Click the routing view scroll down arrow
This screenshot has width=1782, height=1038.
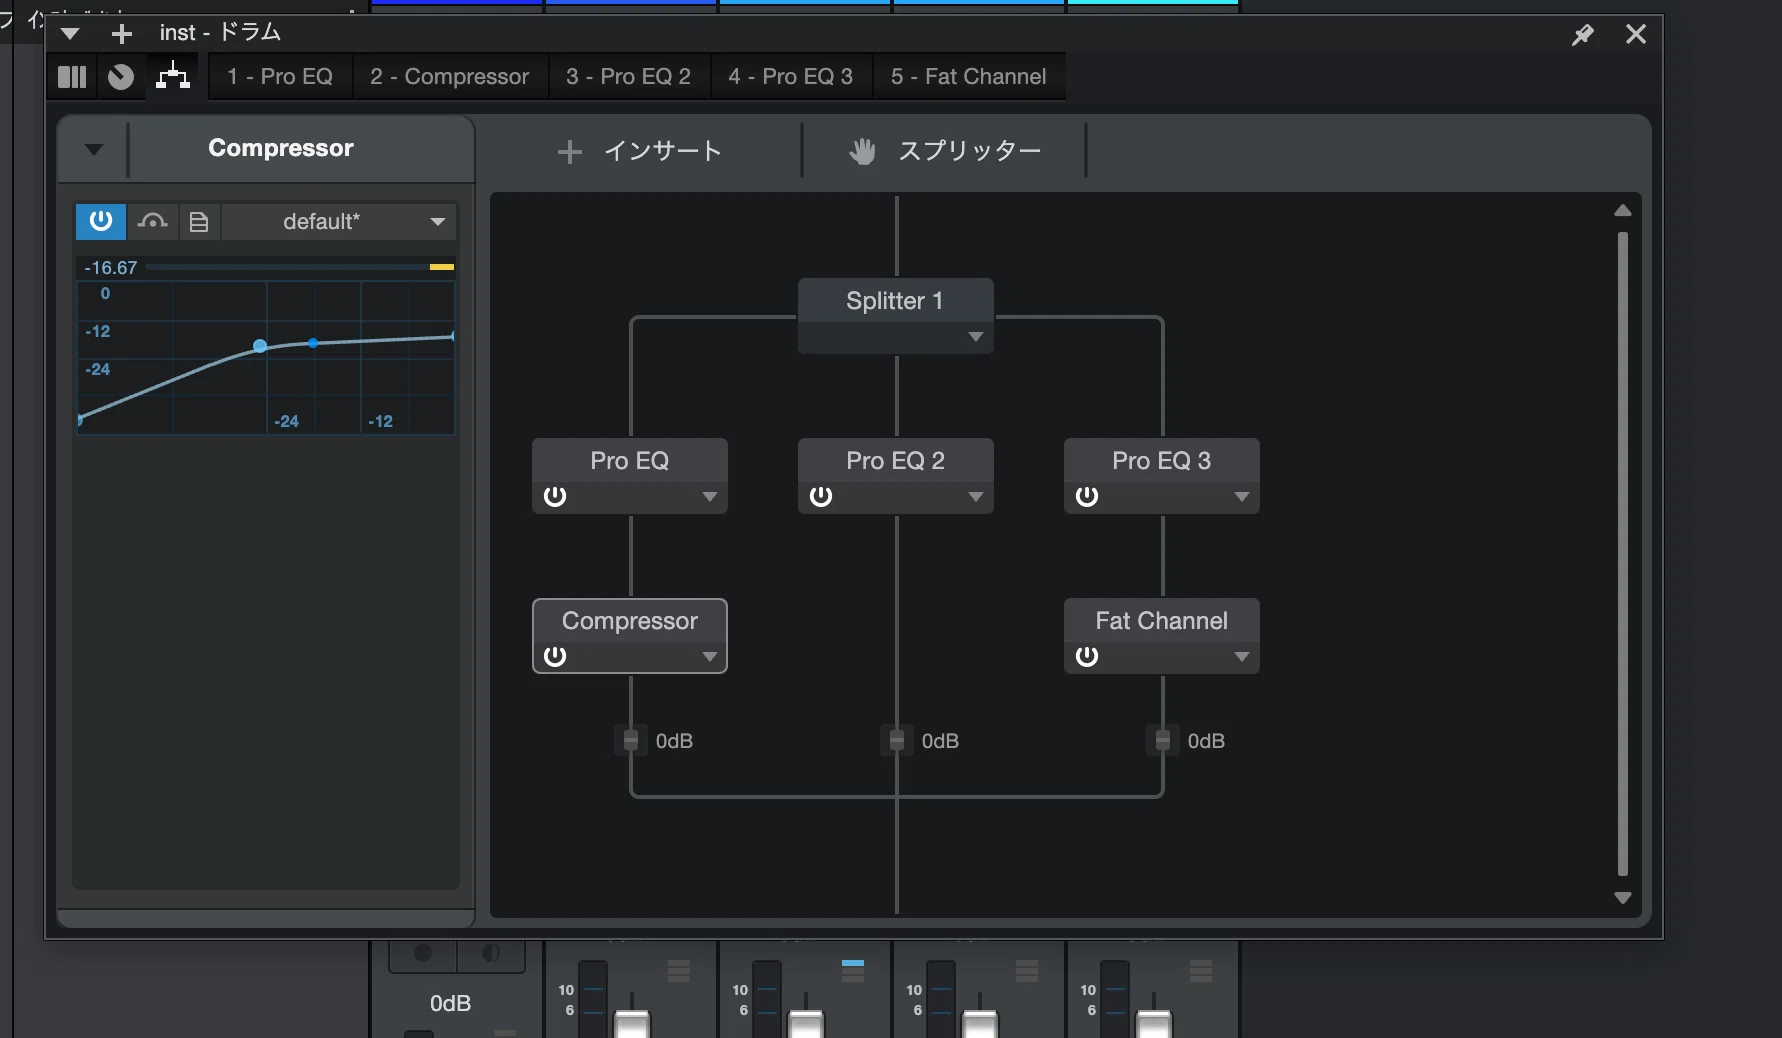(x=1623, y=898)
